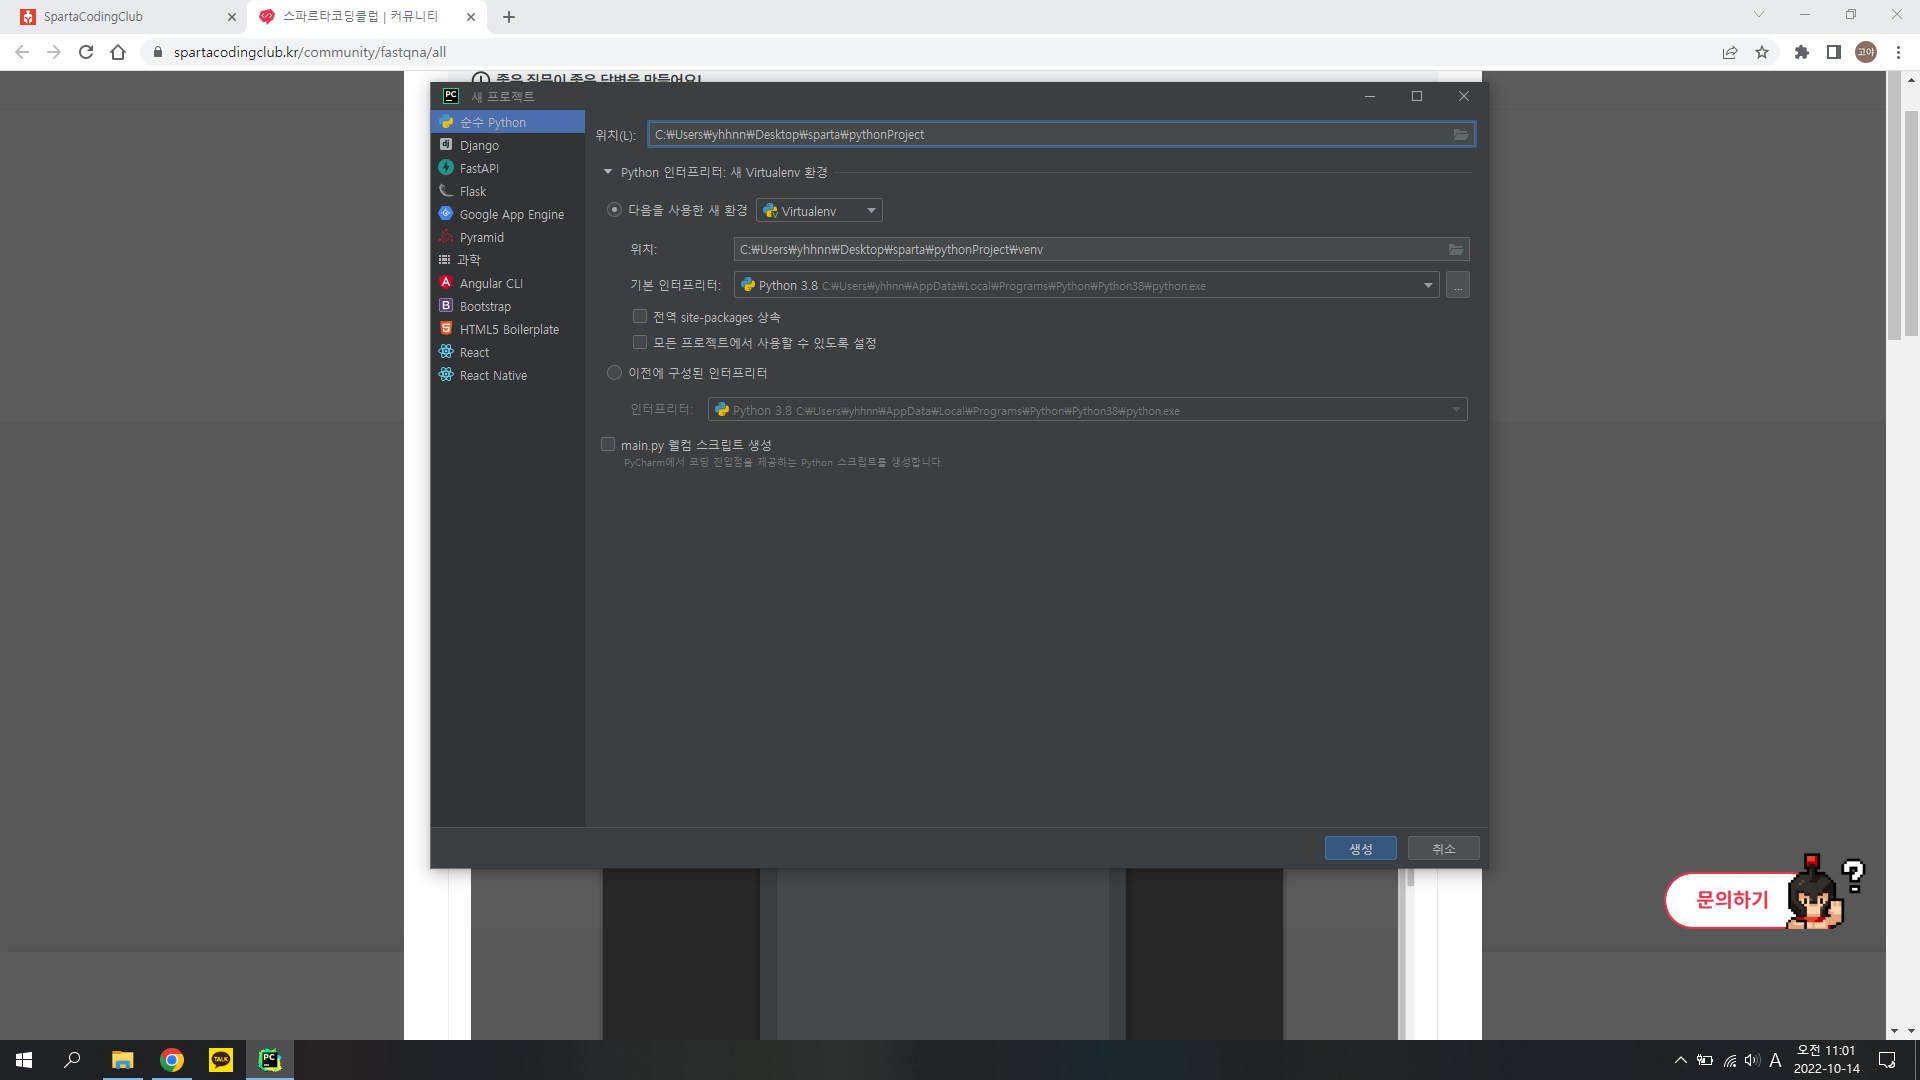Open Chrome three-dot menu
This screenshot has height=1080, width=1920.
[x=1898, y=52]
